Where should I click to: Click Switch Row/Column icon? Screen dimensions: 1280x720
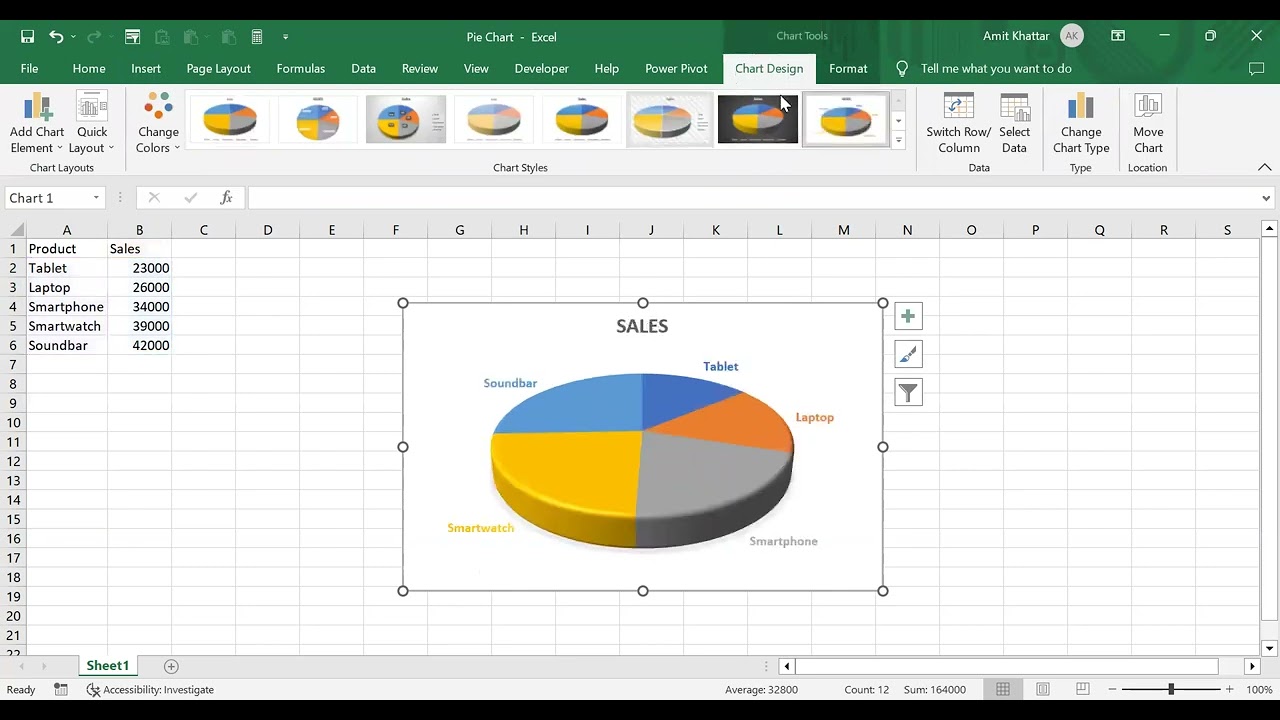pyautogui.click(x=958, y=108)
